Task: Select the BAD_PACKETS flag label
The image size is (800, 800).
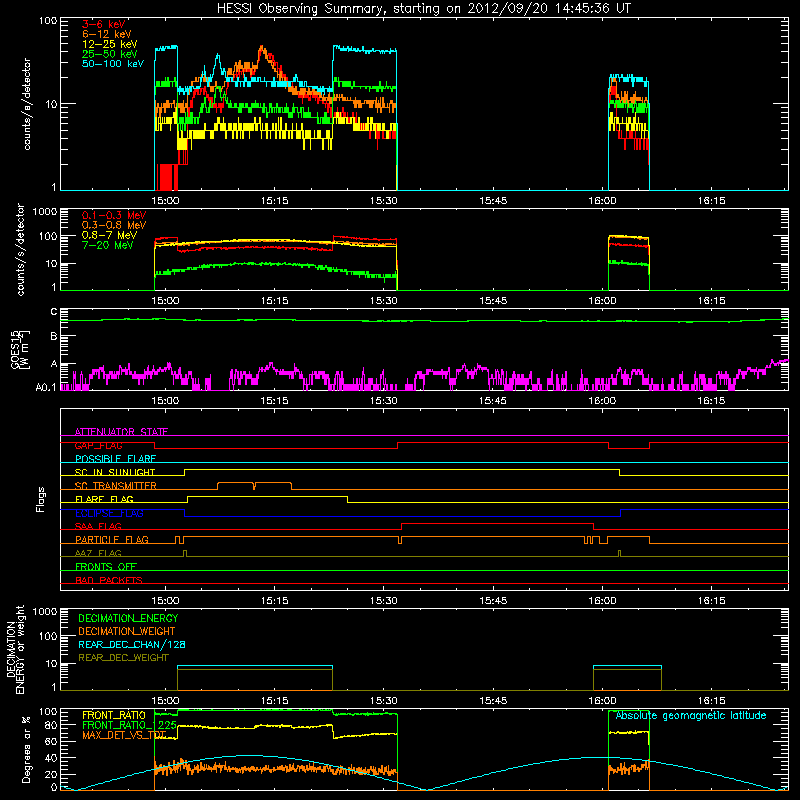Action: [x=109, y=580]
